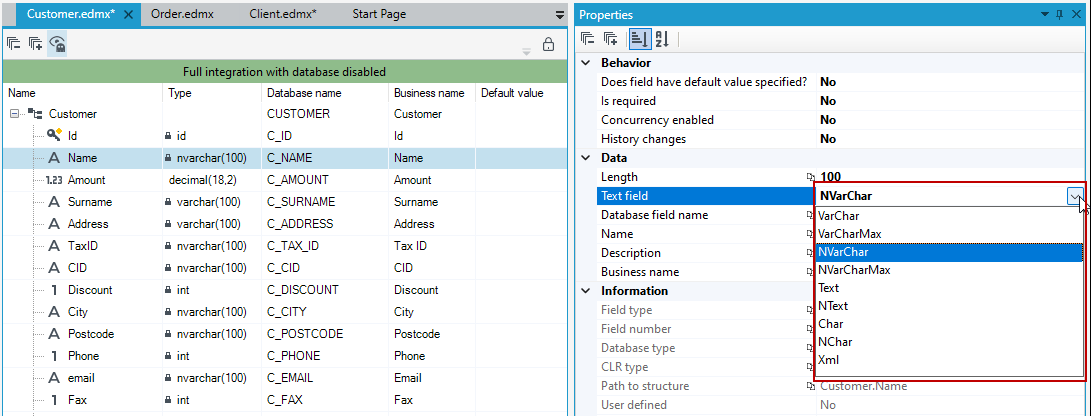Collapse the Information section
The height and width of the screenshot is (416, 1091).
(585, 291)
